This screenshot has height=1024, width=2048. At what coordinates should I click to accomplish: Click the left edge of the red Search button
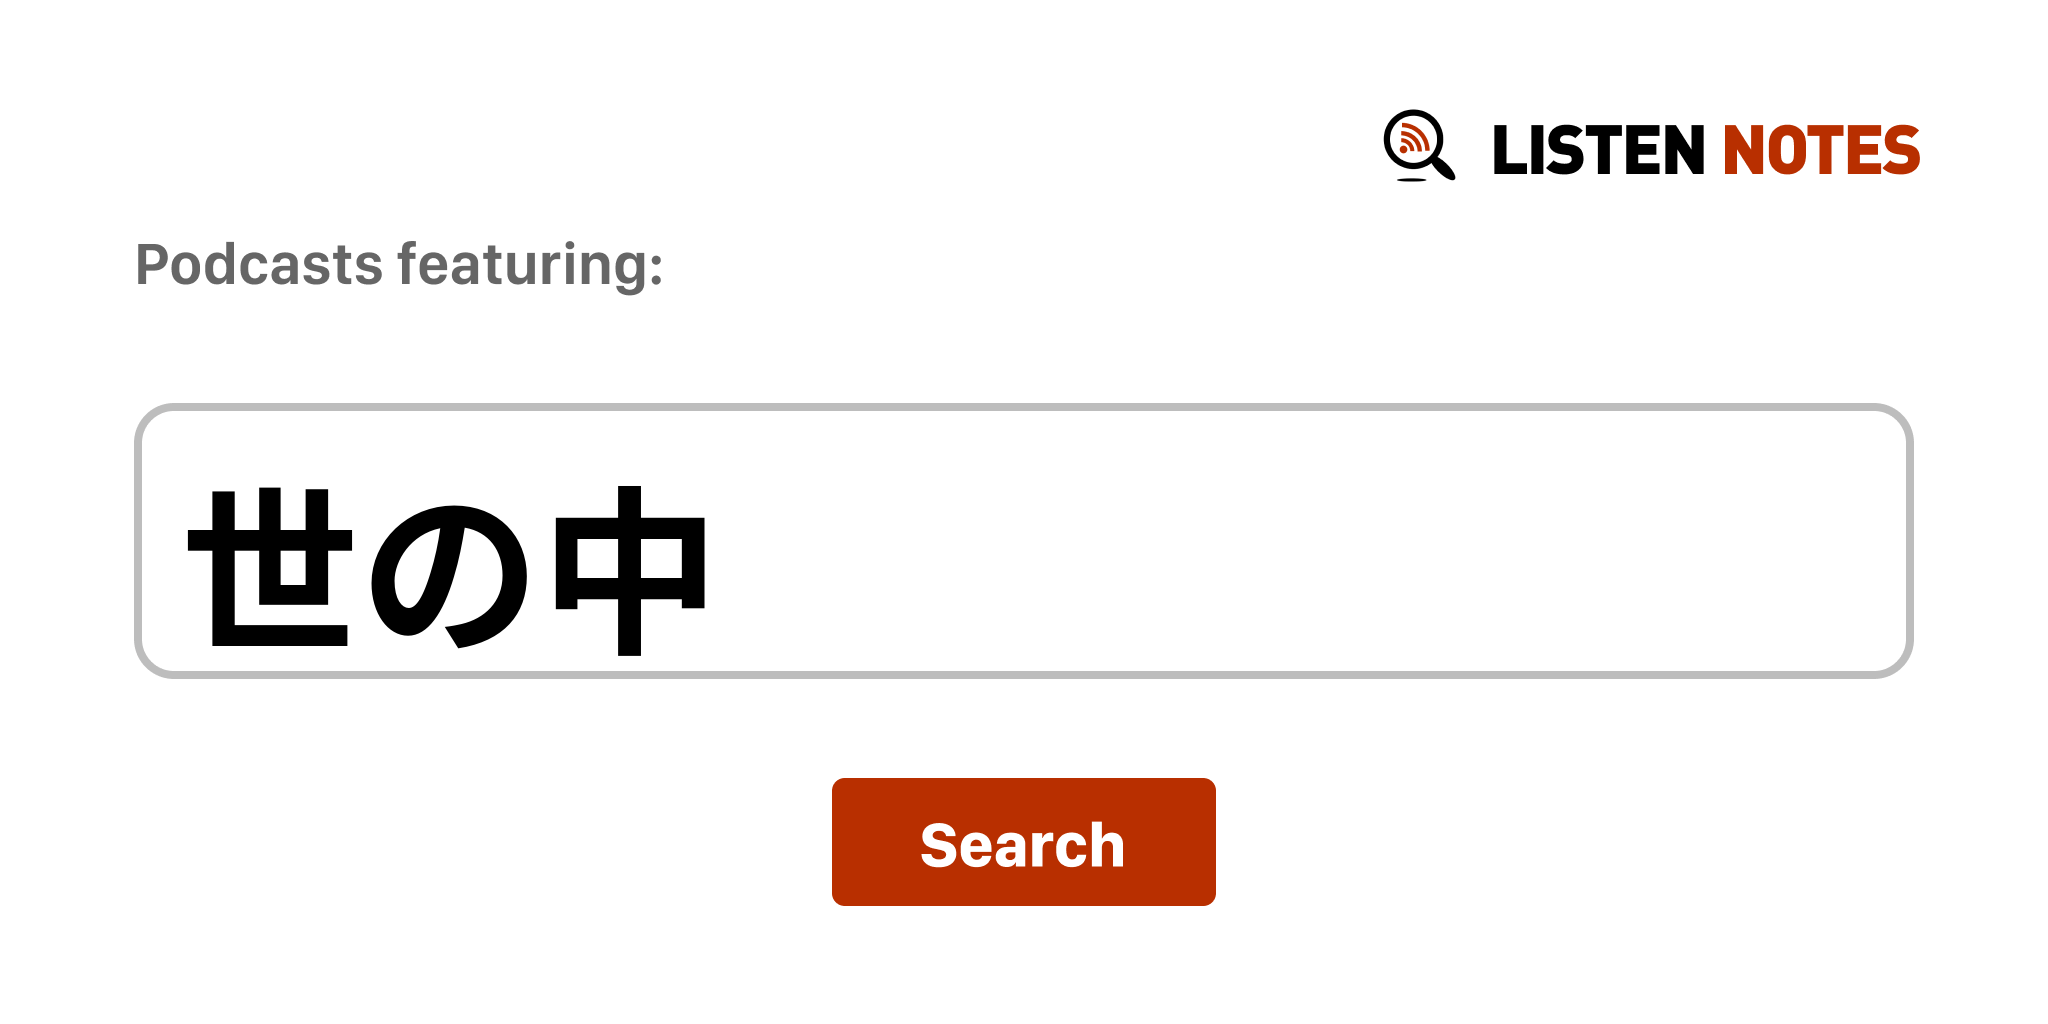[x=838, y=842]
